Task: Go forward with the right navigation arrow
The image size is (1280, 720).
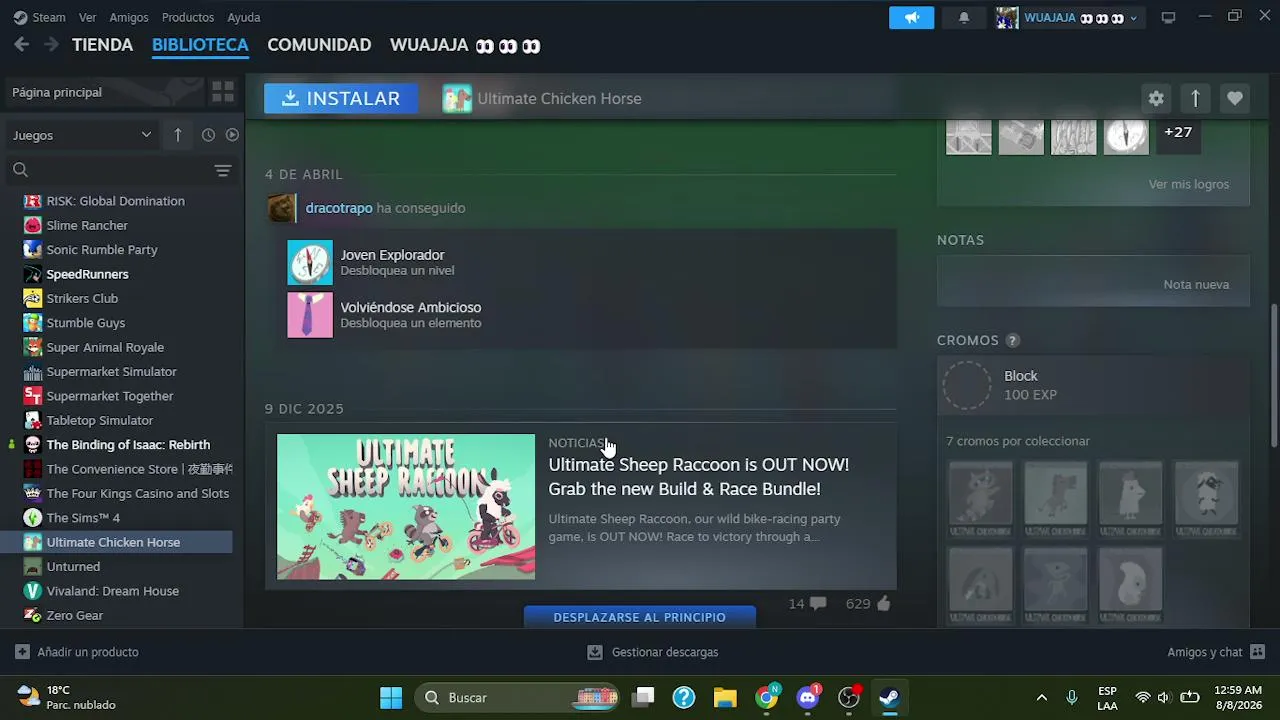Action: pyautogui.click(x=51, y=45)
